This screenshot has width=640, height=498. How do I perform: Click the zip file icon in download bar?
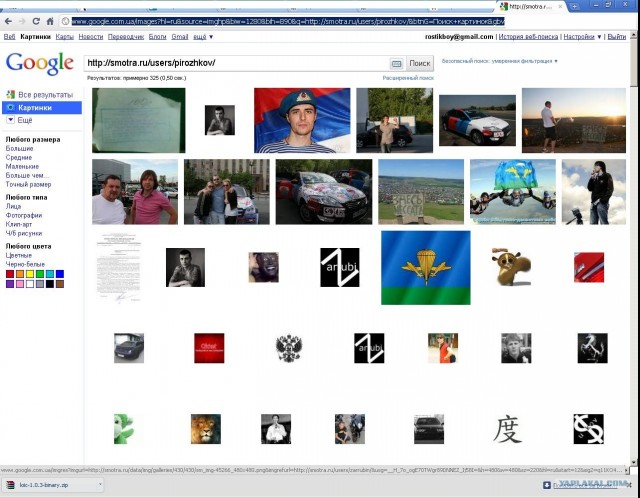(11, 485)
